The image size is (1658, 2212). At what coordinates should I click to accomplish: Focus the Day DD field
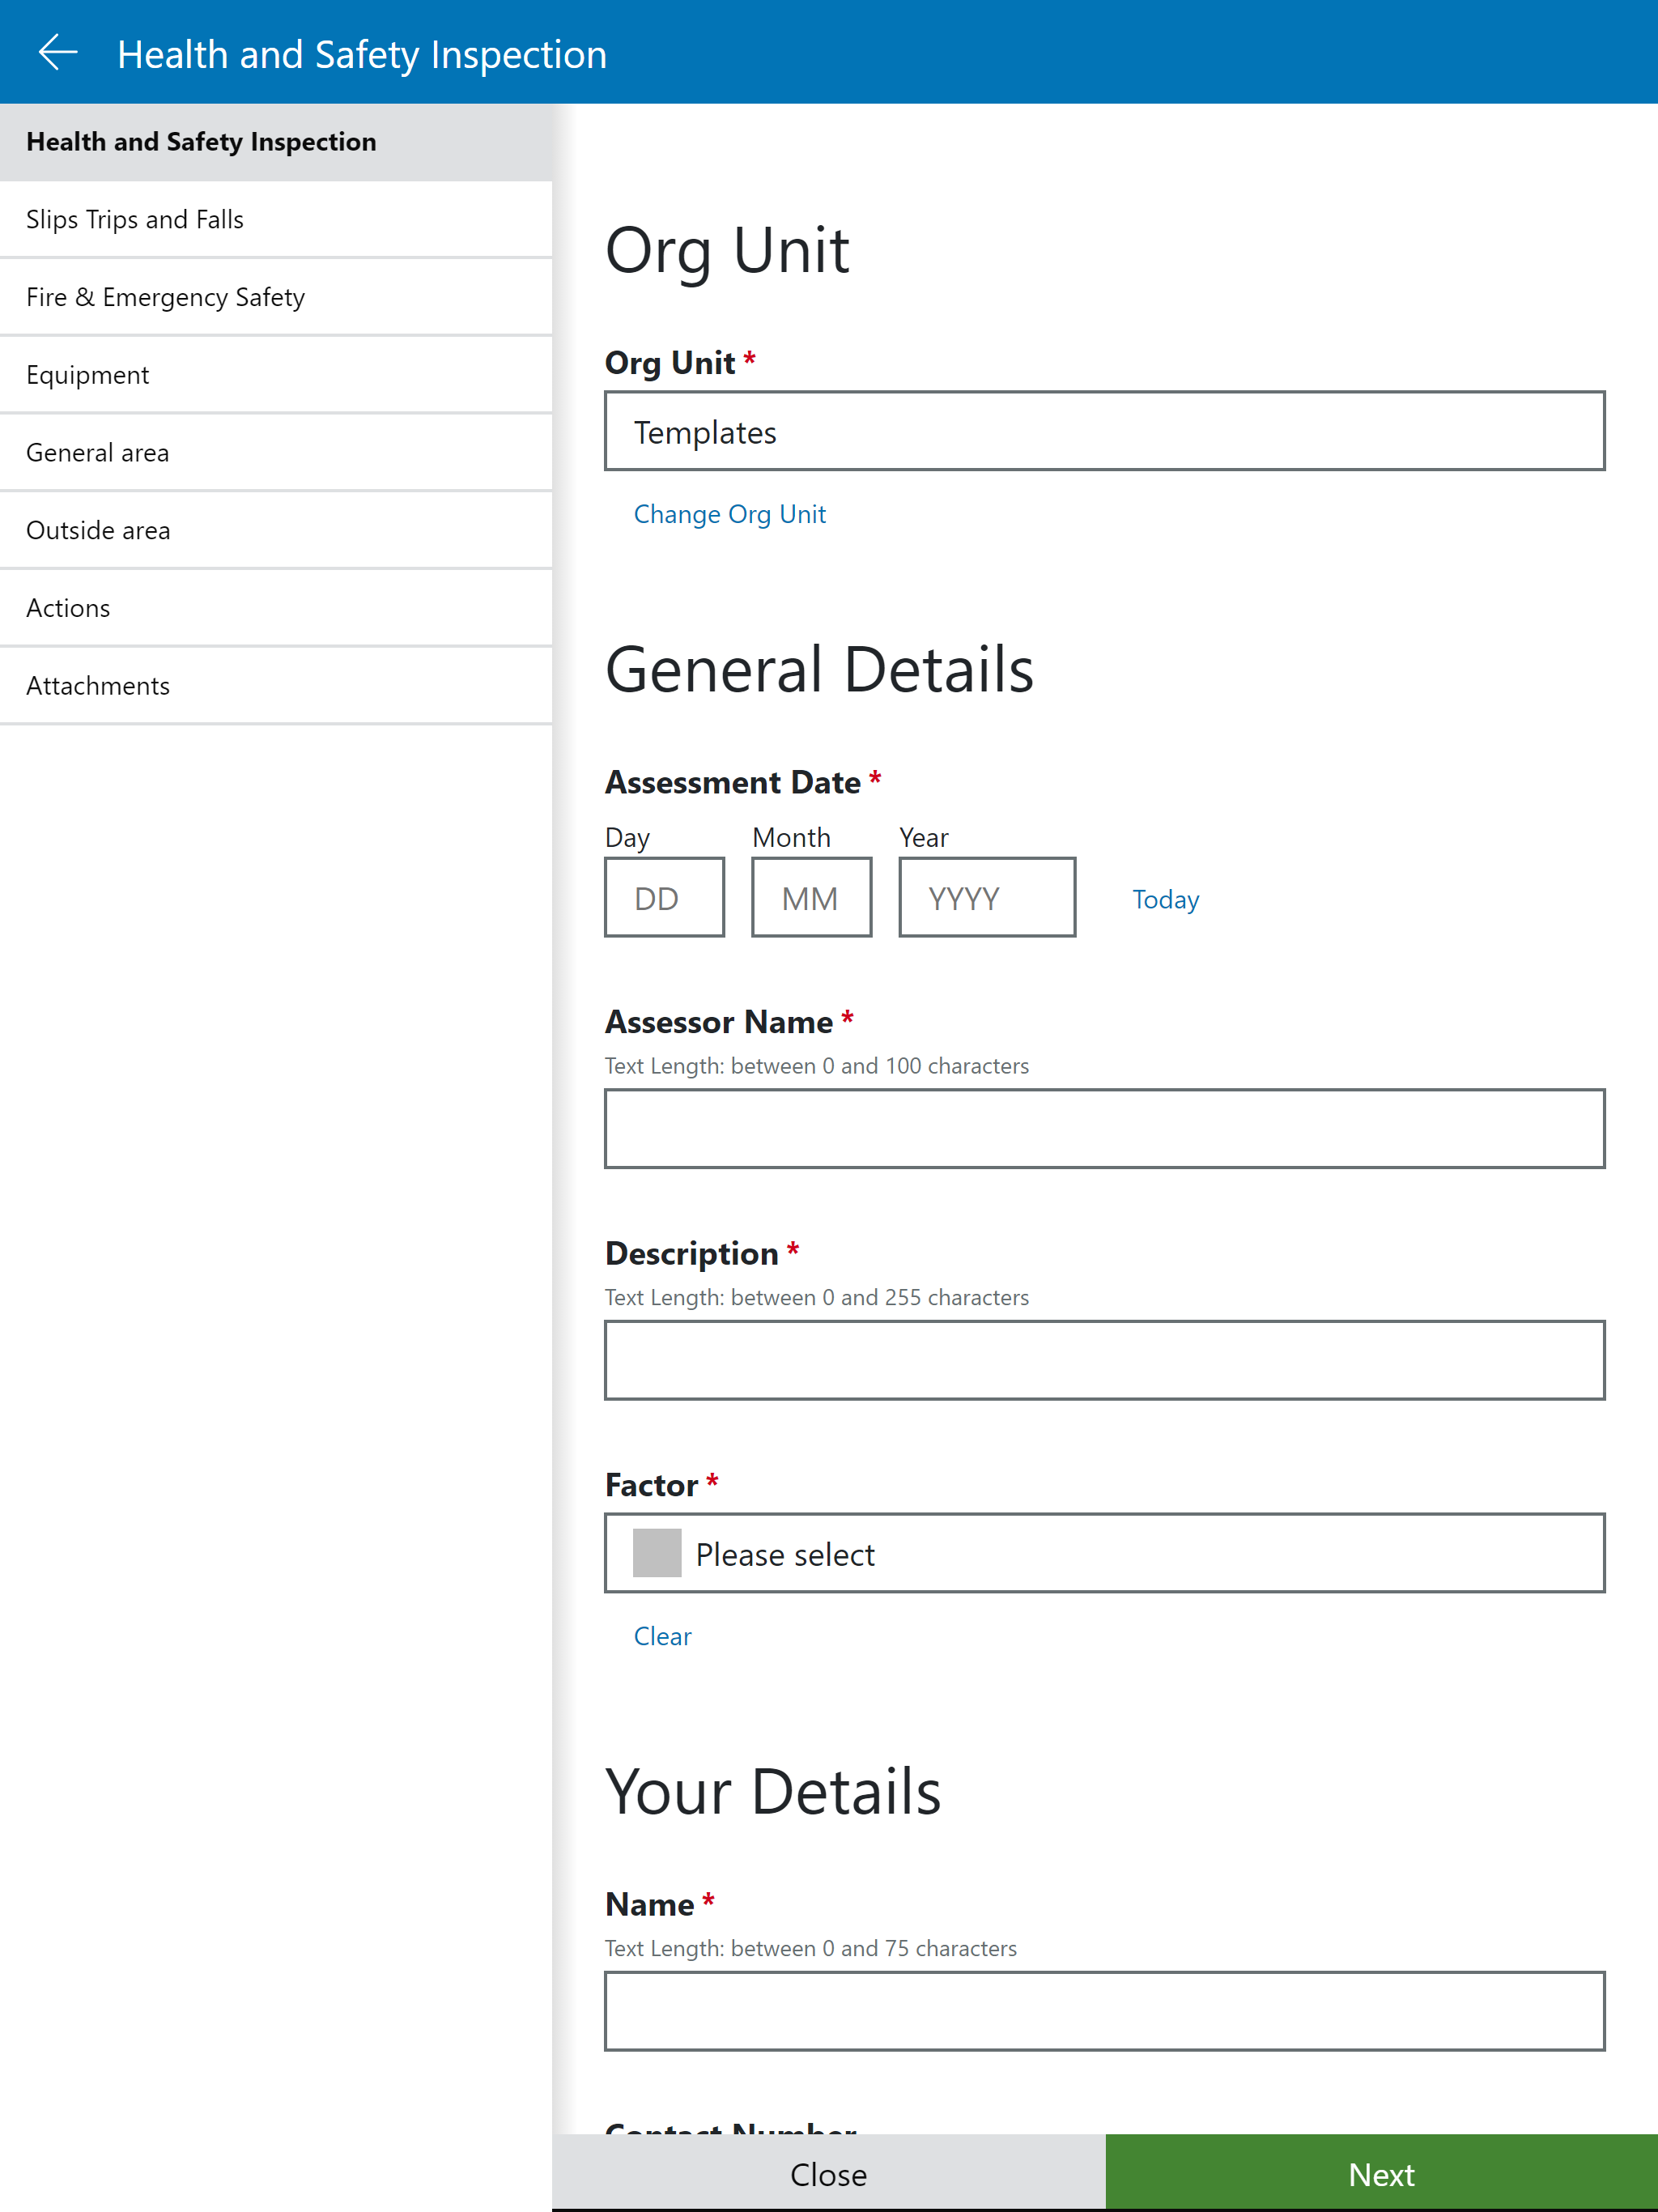click(x=664, y=897)
